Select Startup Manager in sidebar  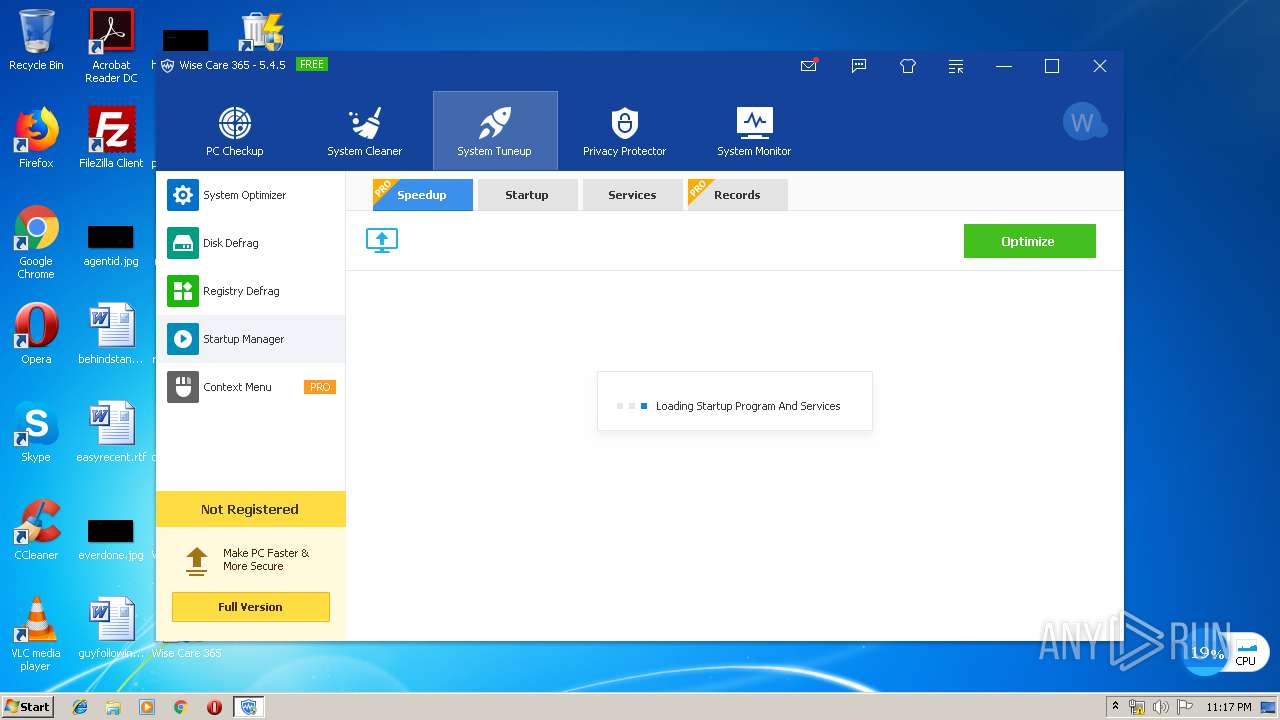coord(251,339)
